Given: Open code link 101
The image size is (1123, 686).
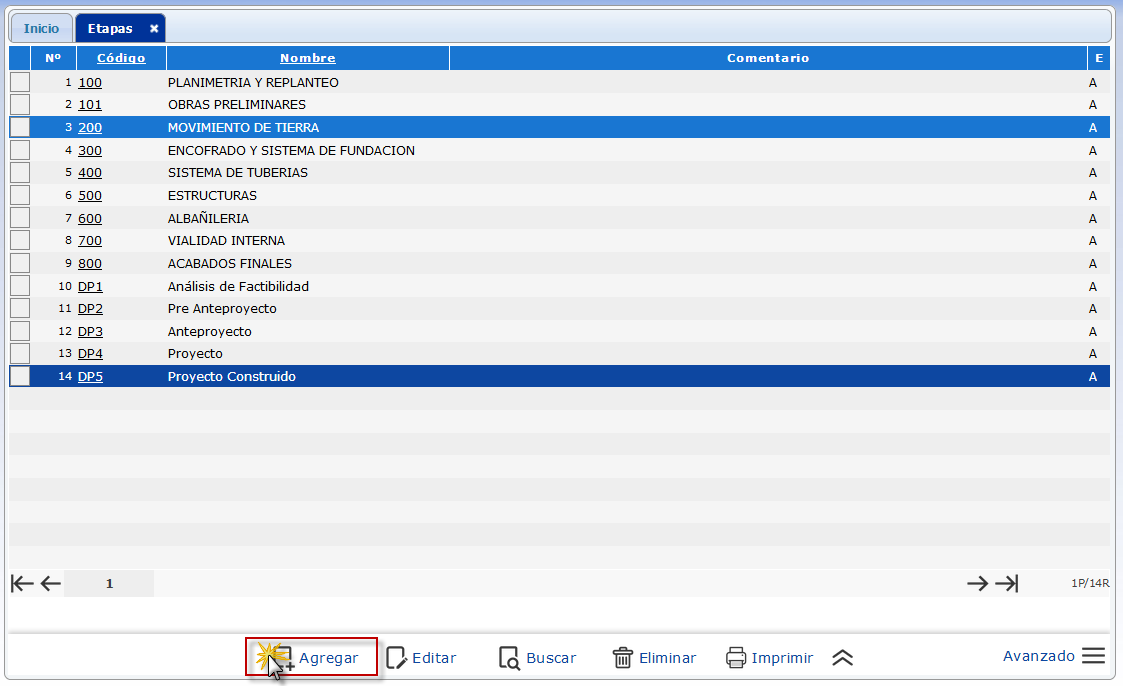Looking at the screenshot, I should click(90, 105).
